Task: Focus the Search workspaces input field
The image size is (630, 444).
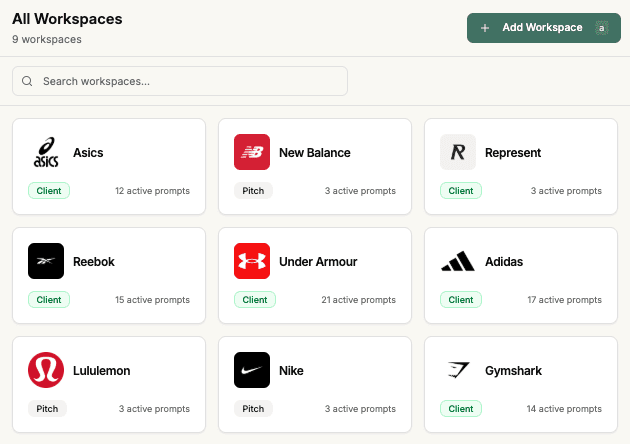Action: (x=190, y=81)
